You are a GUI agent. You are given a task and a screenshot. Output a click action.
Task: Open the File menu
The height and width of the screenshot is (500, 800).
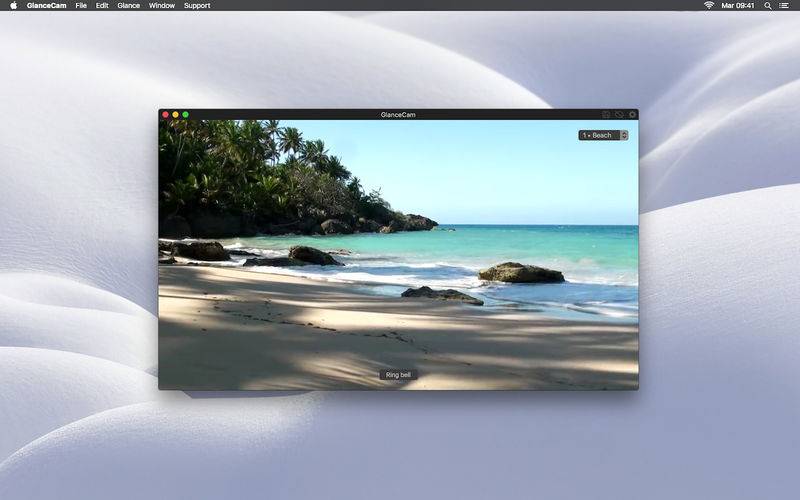(x=81, y=6)
